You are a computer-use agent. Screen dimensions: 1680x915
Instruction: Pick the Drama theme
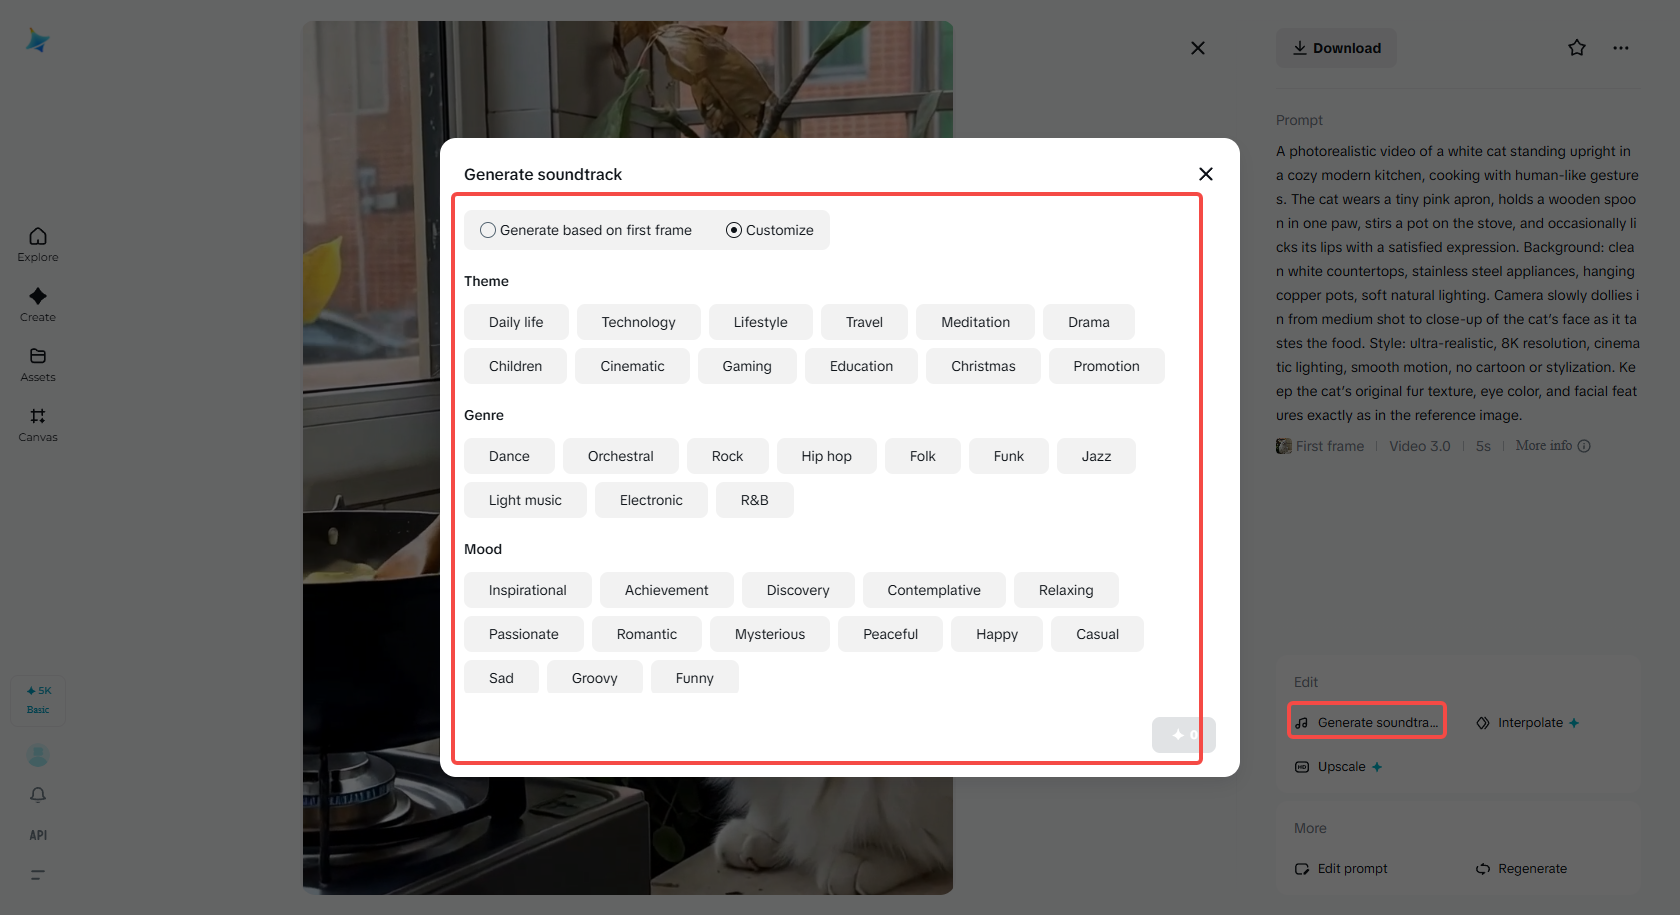coord(1089,322)
